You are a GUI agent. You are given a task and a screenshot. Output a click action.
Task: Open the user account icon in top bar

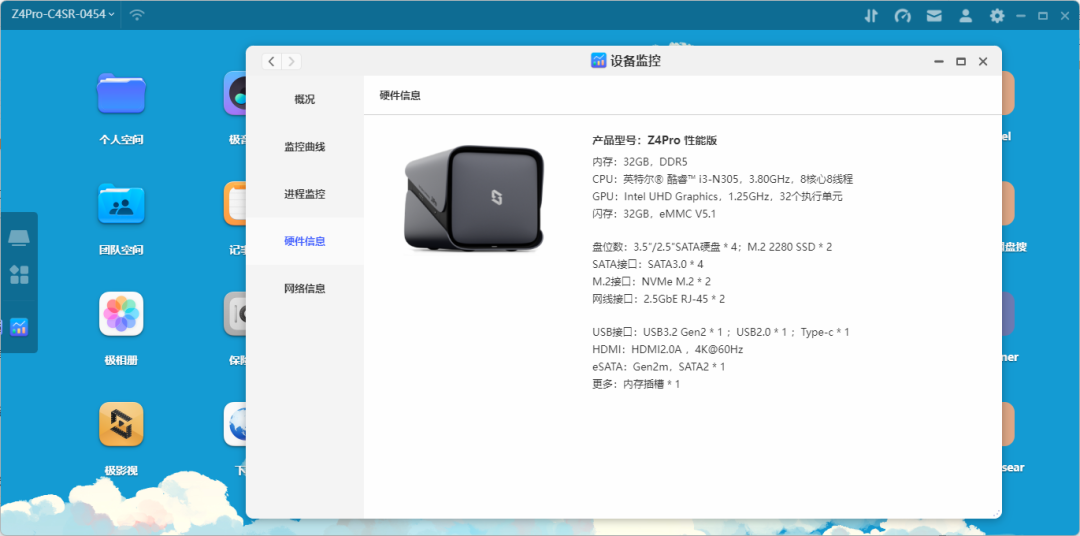[966, 15]
